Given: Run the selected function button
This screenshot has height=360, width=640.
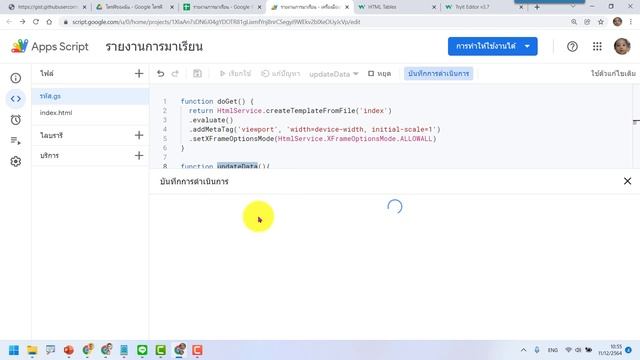Looking at the screenshot, I should (235, 73).
